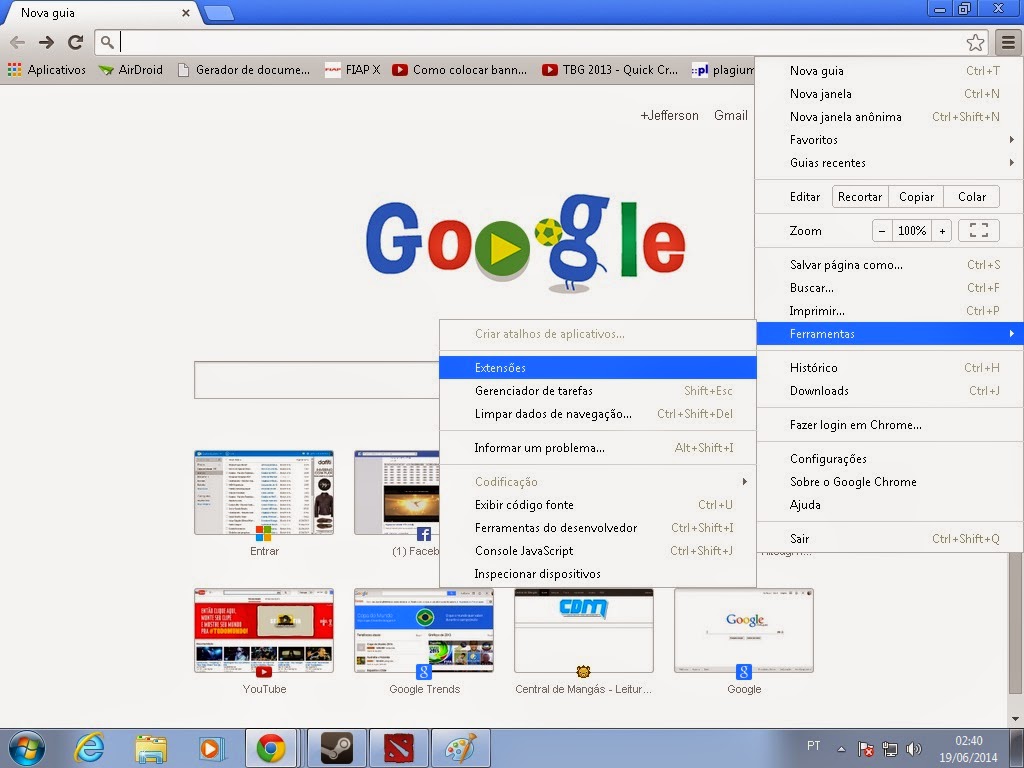
Task: Open the plagium bookmark
Action: pos(723,70)
